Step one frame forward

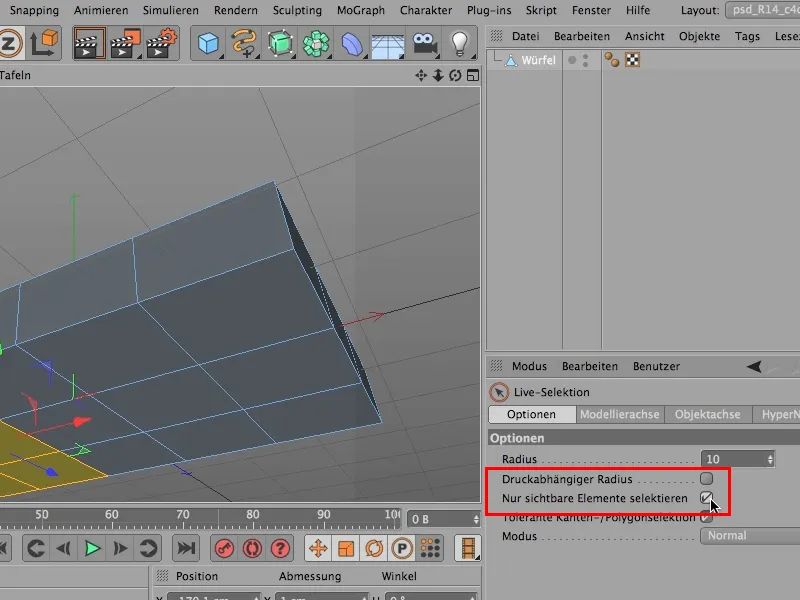click(x=120, y=549)
